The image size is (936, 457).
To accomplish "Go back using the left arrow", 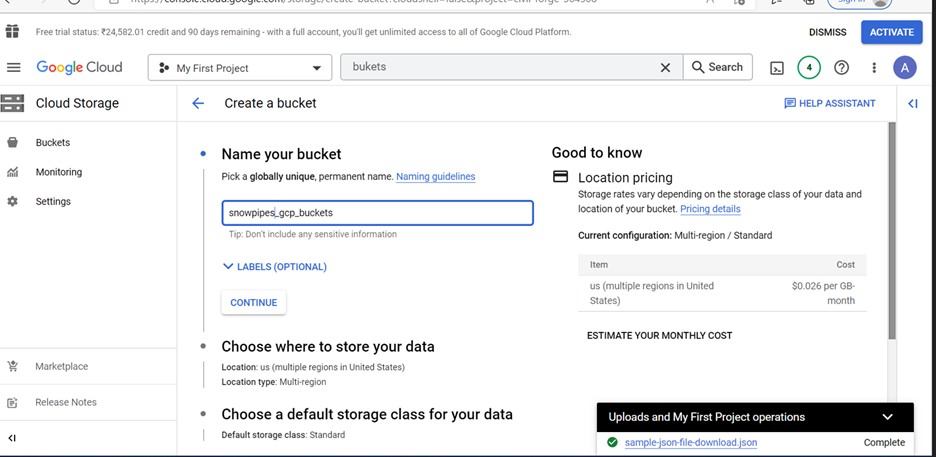I will tap(198, 103).
